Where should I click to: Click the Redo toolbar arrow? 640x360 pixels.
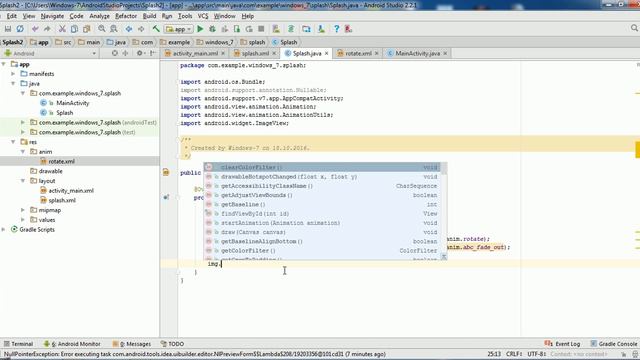coord(47,29)
